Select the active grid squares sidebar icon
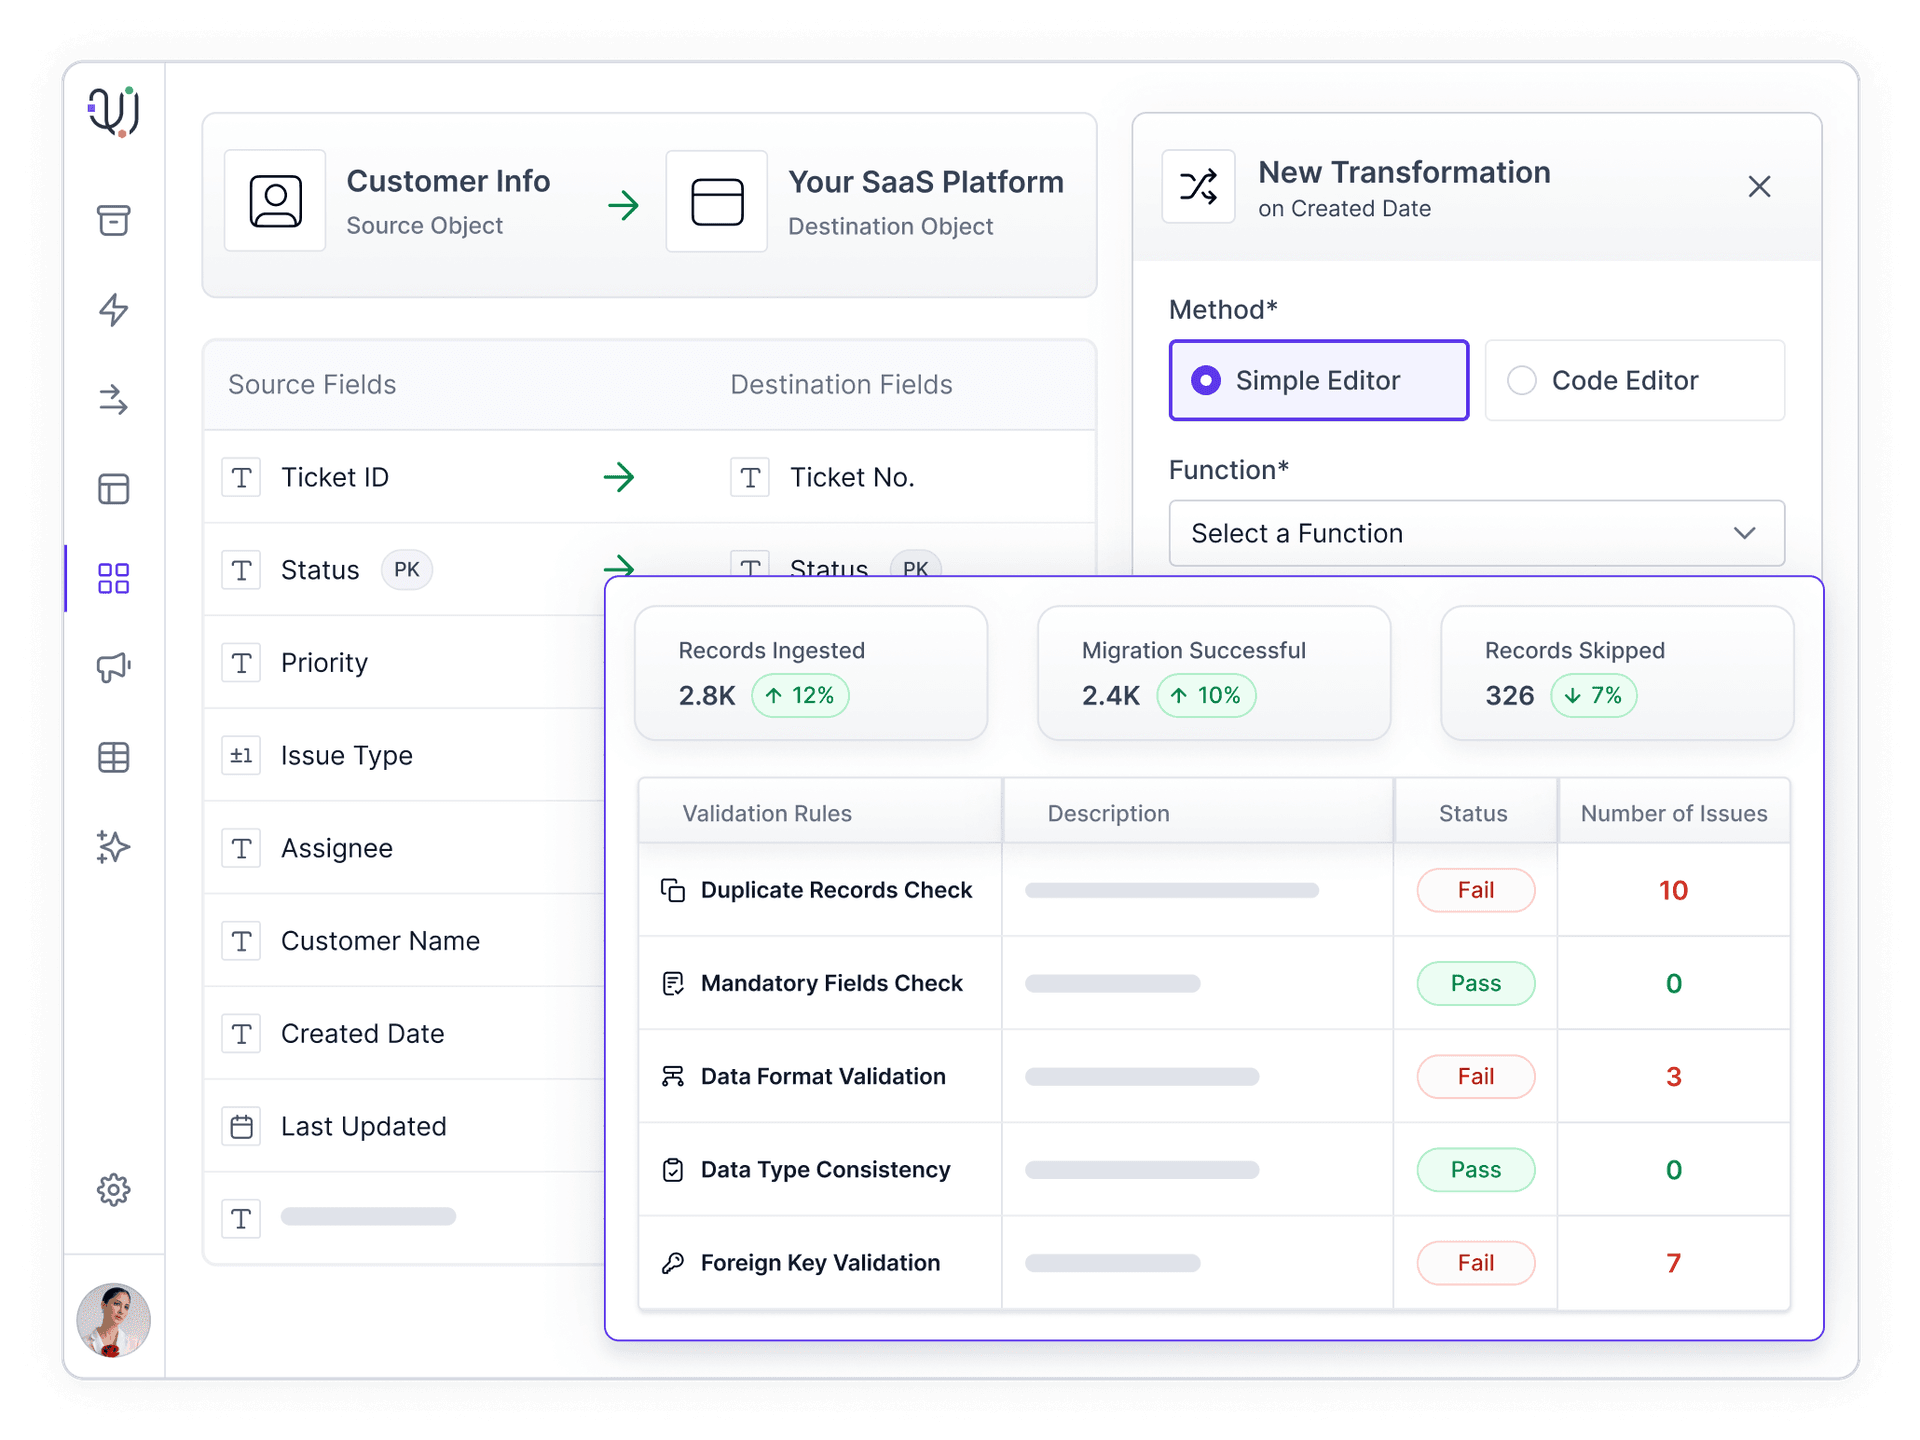The height and width of the screenshot is (1440, 1920). 114,578
